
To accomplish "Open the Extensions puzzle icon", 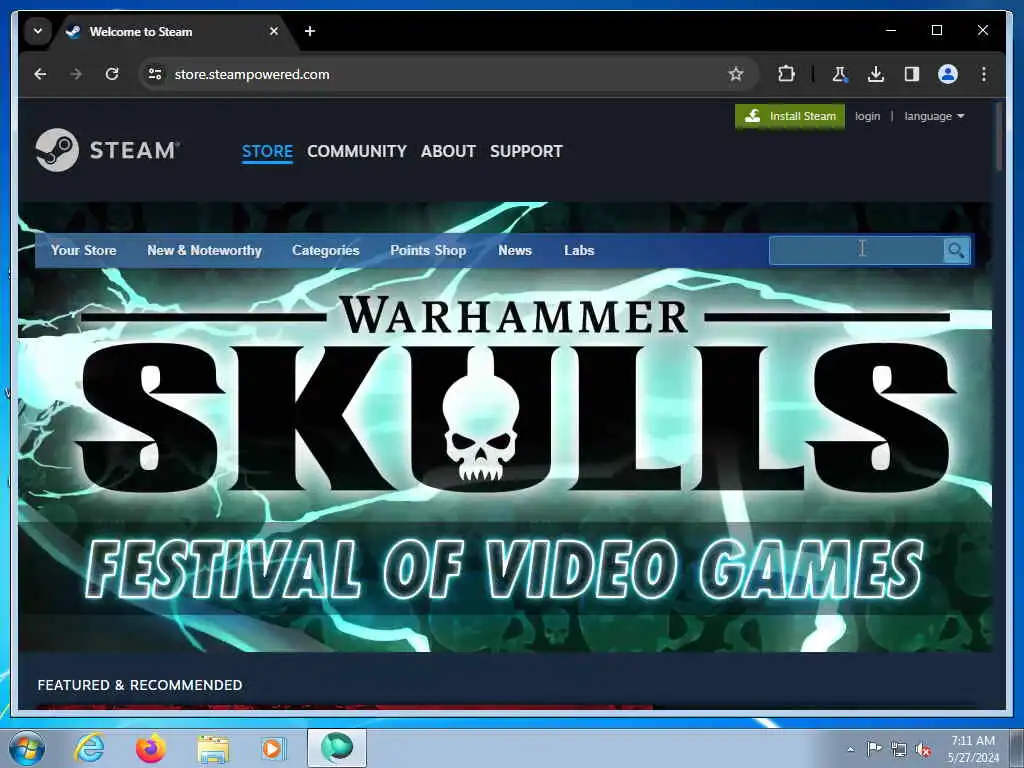I will point(786,74).
